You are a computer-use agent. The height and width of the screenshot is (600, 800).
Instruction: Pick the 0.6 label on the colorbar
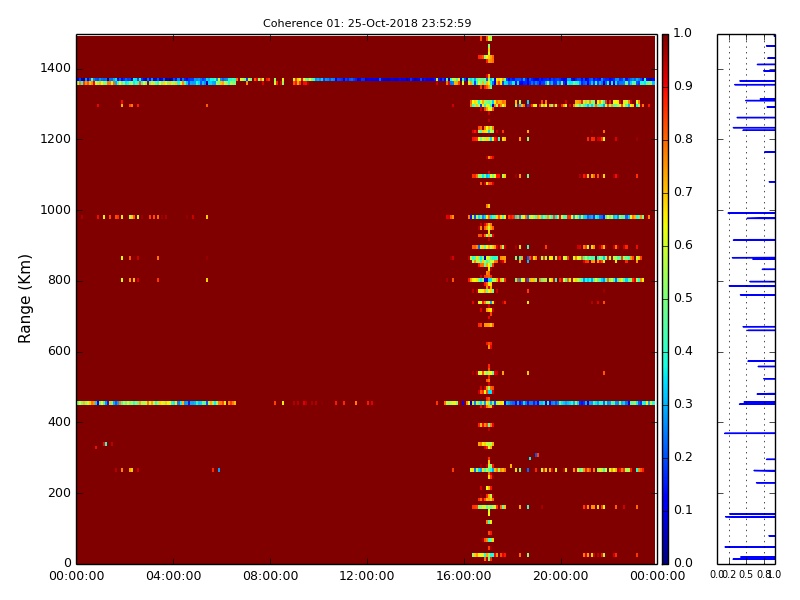click(x=683, y=245)
